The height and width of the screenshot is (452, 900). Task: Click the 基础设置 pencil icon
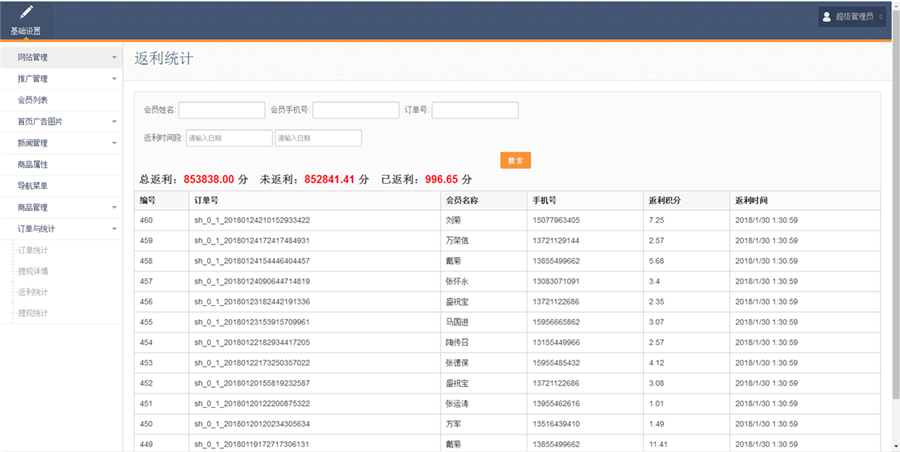tap(26, 13)
